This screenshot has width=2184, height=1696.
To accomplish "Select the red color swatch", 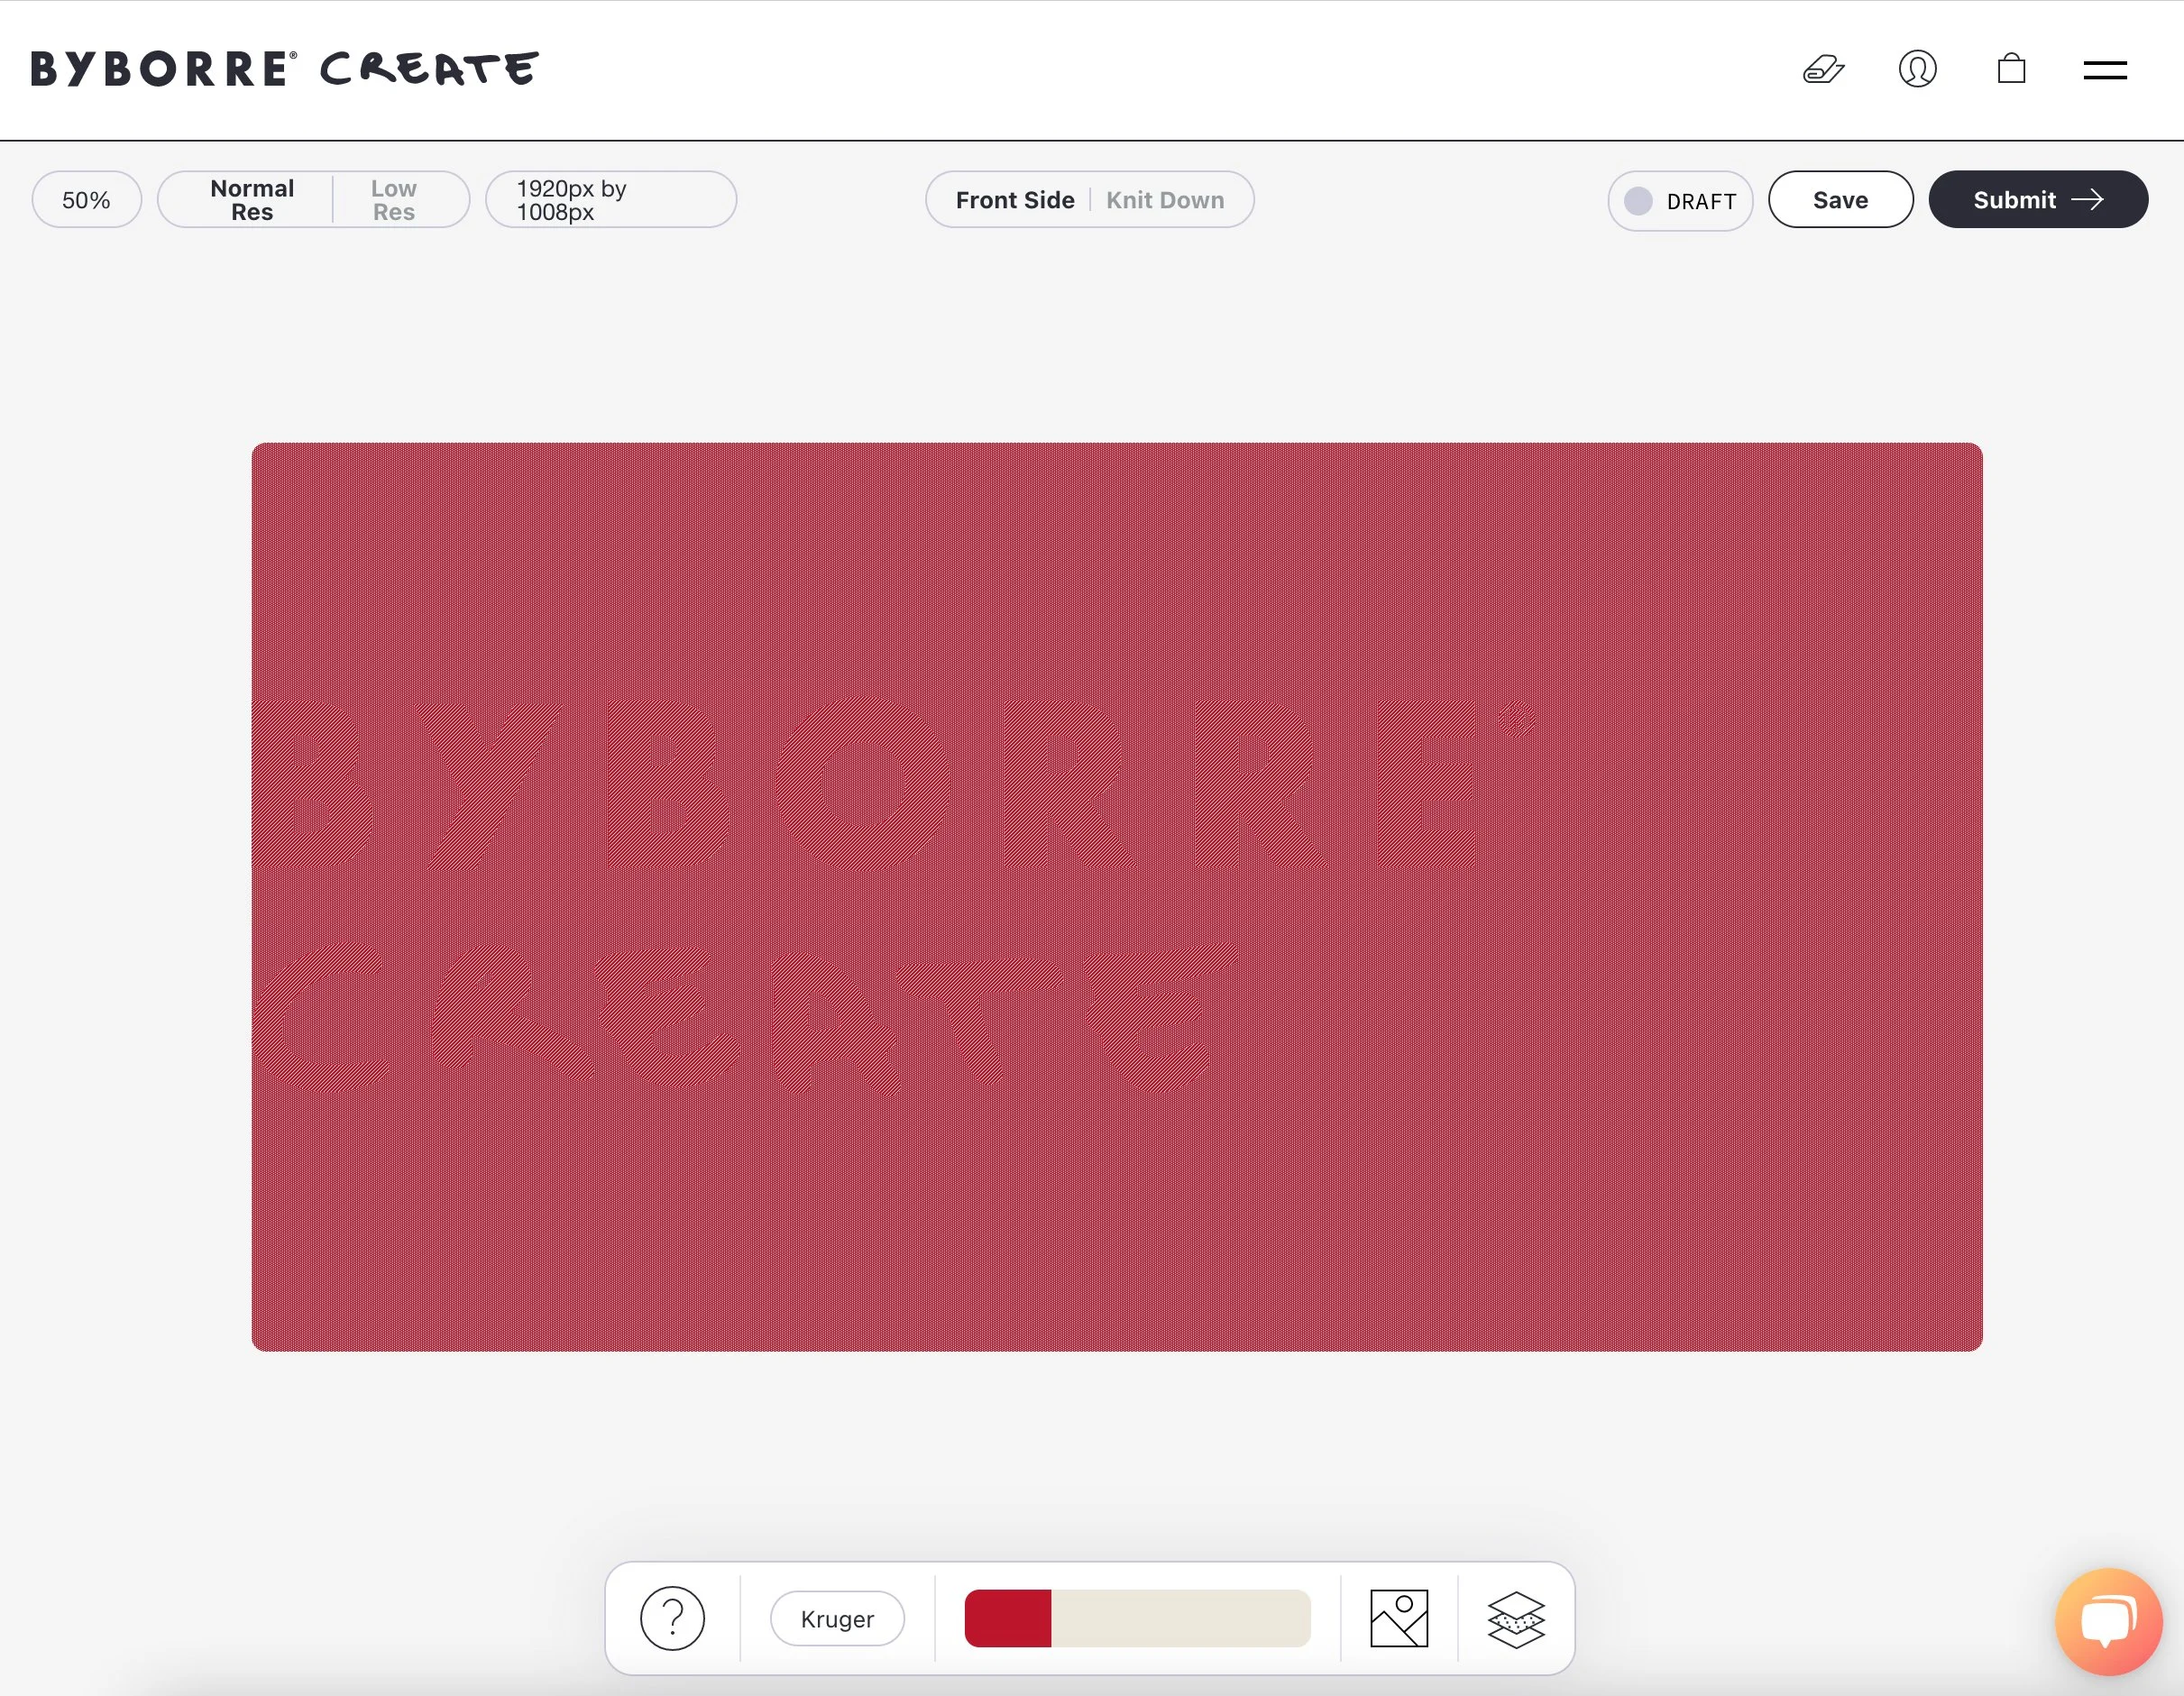I will pyautogui.click(x=1007, y=1618).
